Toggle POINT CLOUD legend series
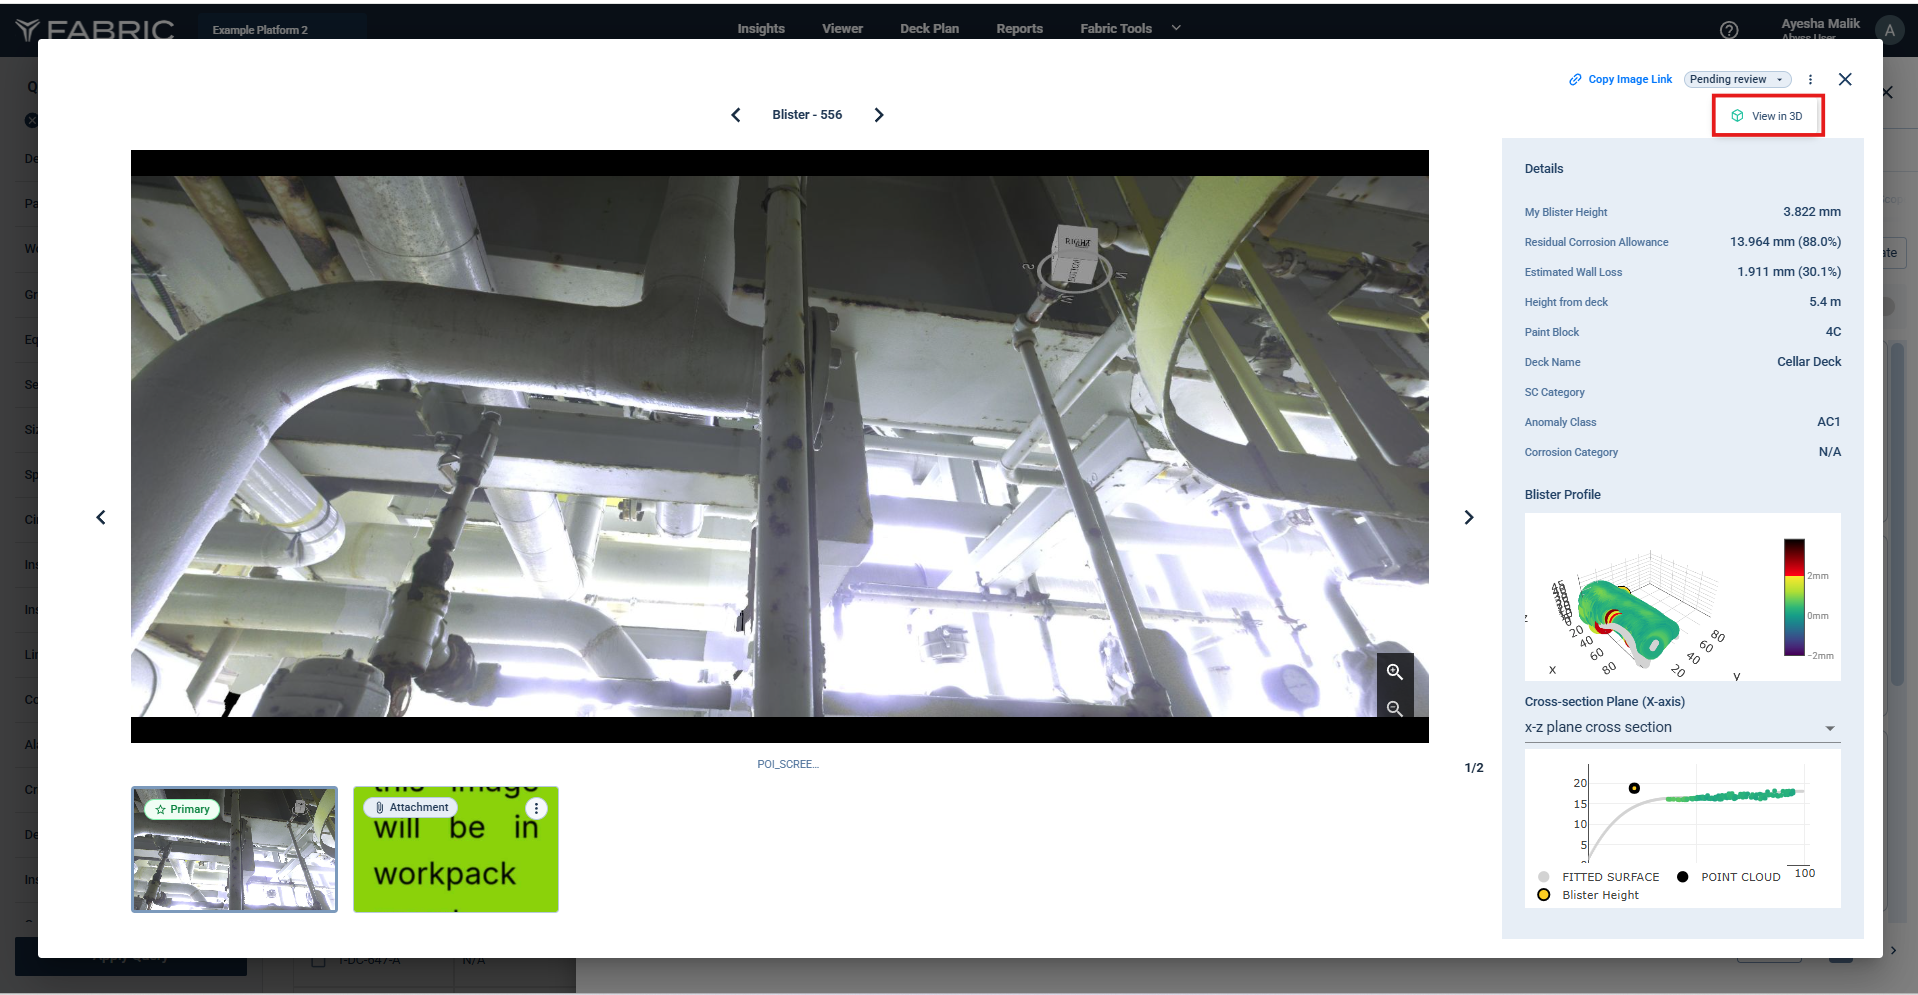This screenshot has width=1918, height=995. 1730,877
